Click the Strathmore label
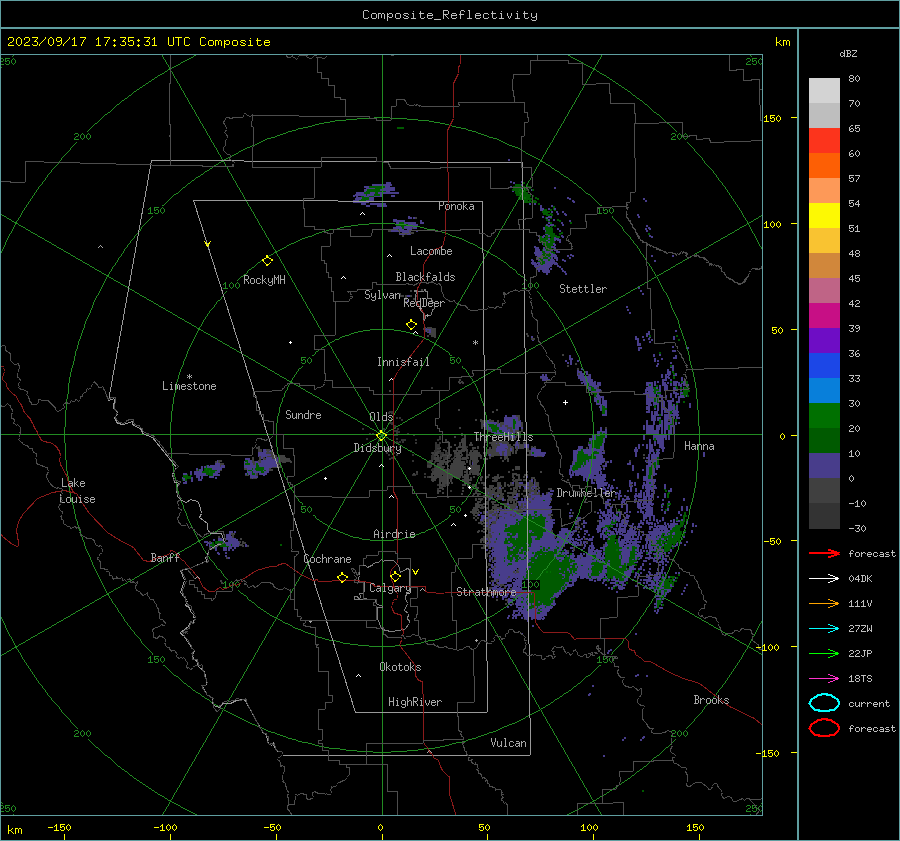The width and height of the screenshot is (900, 841). pyautogui.click(x=486, y=592)
